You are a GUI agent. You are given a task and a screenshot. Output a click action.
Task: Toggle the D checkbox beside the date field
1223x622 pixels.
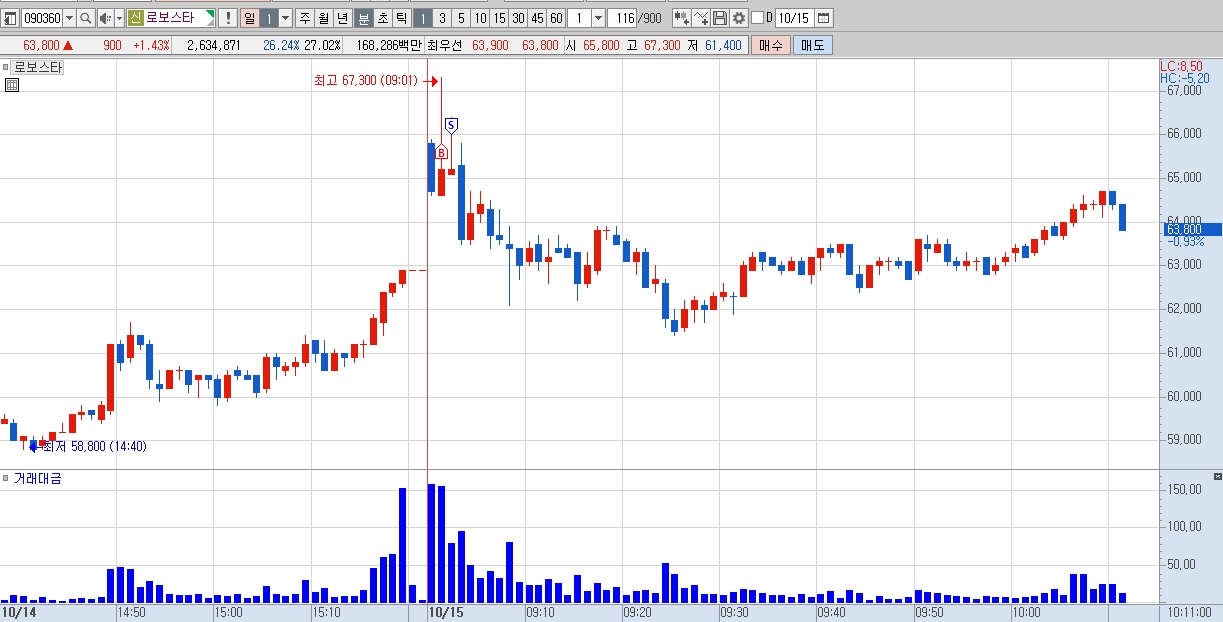click(757, 18)
